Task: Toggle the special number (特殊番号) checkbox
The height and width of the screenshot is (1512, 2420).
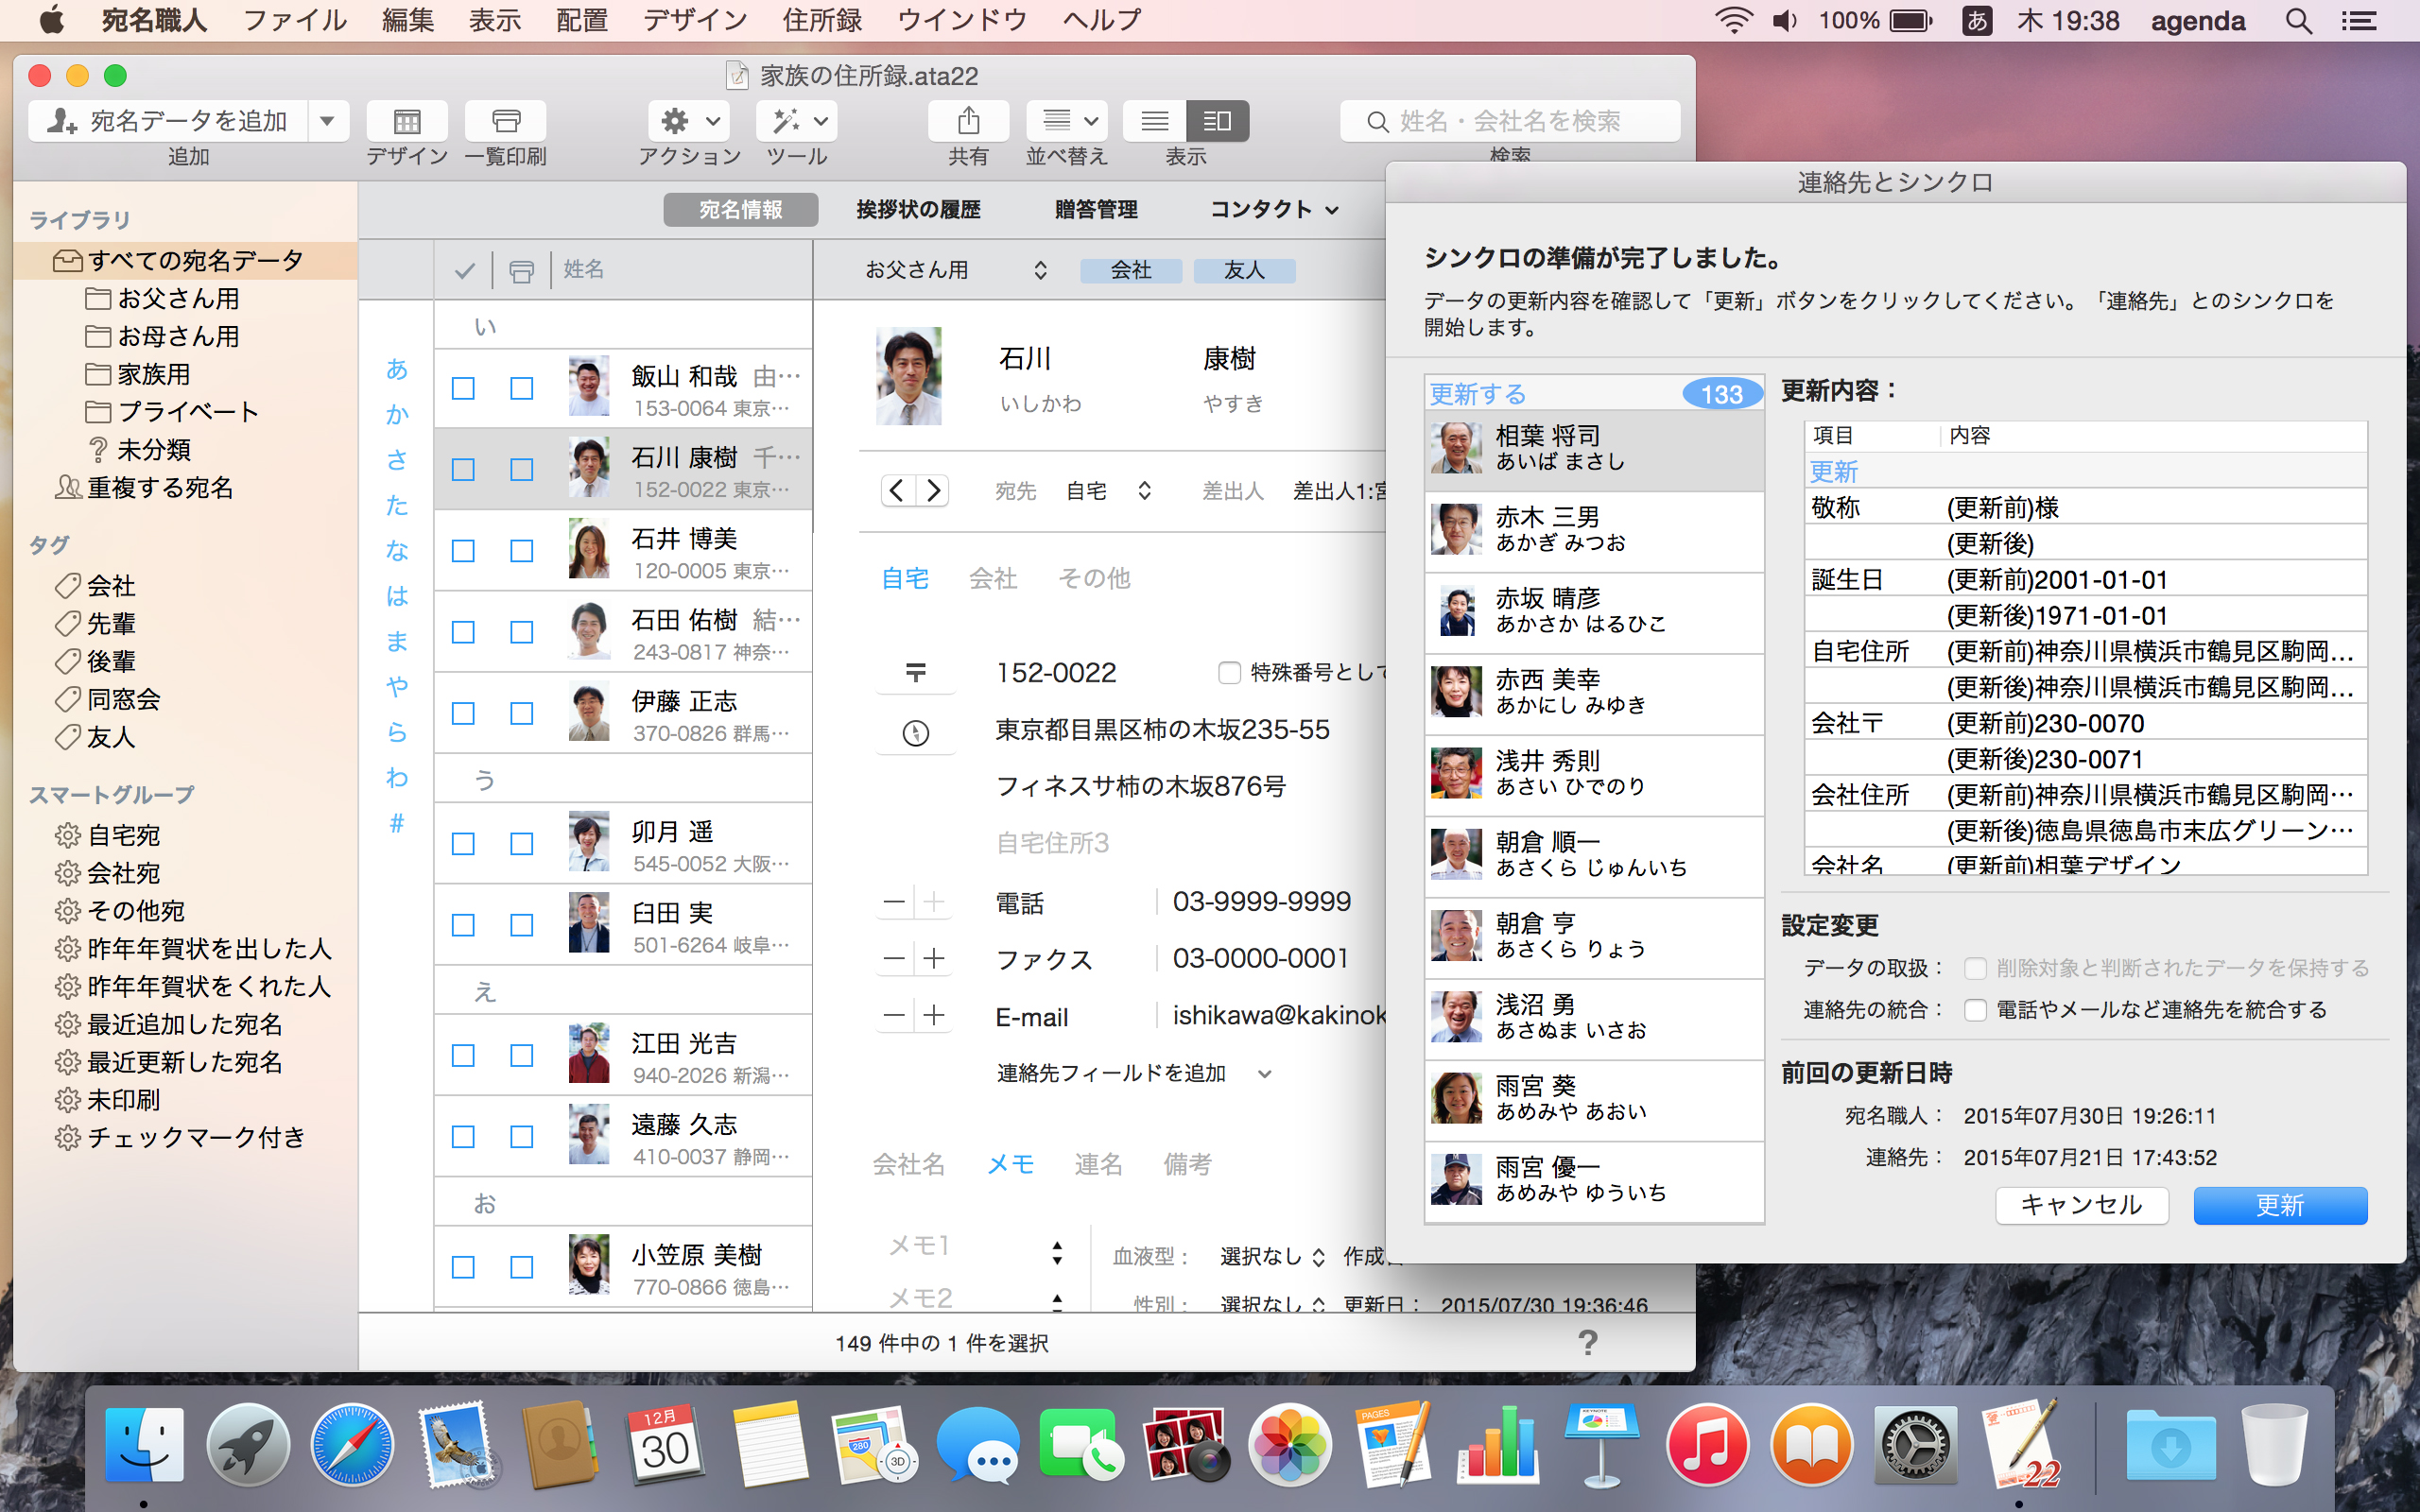Action: (1229, 673)
